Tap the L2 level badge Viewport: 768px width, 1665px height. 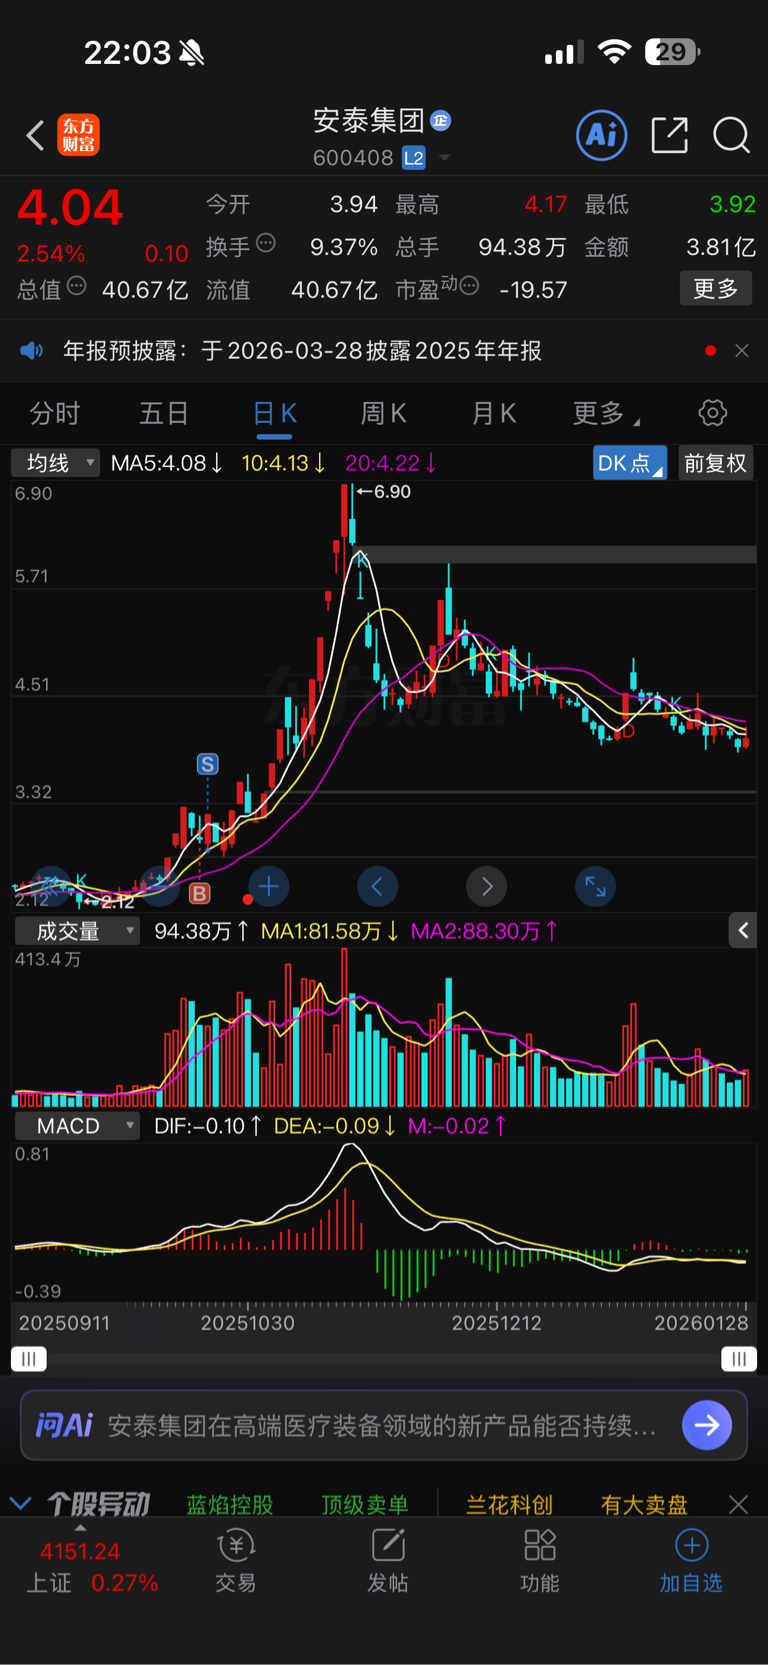[414, 158]
